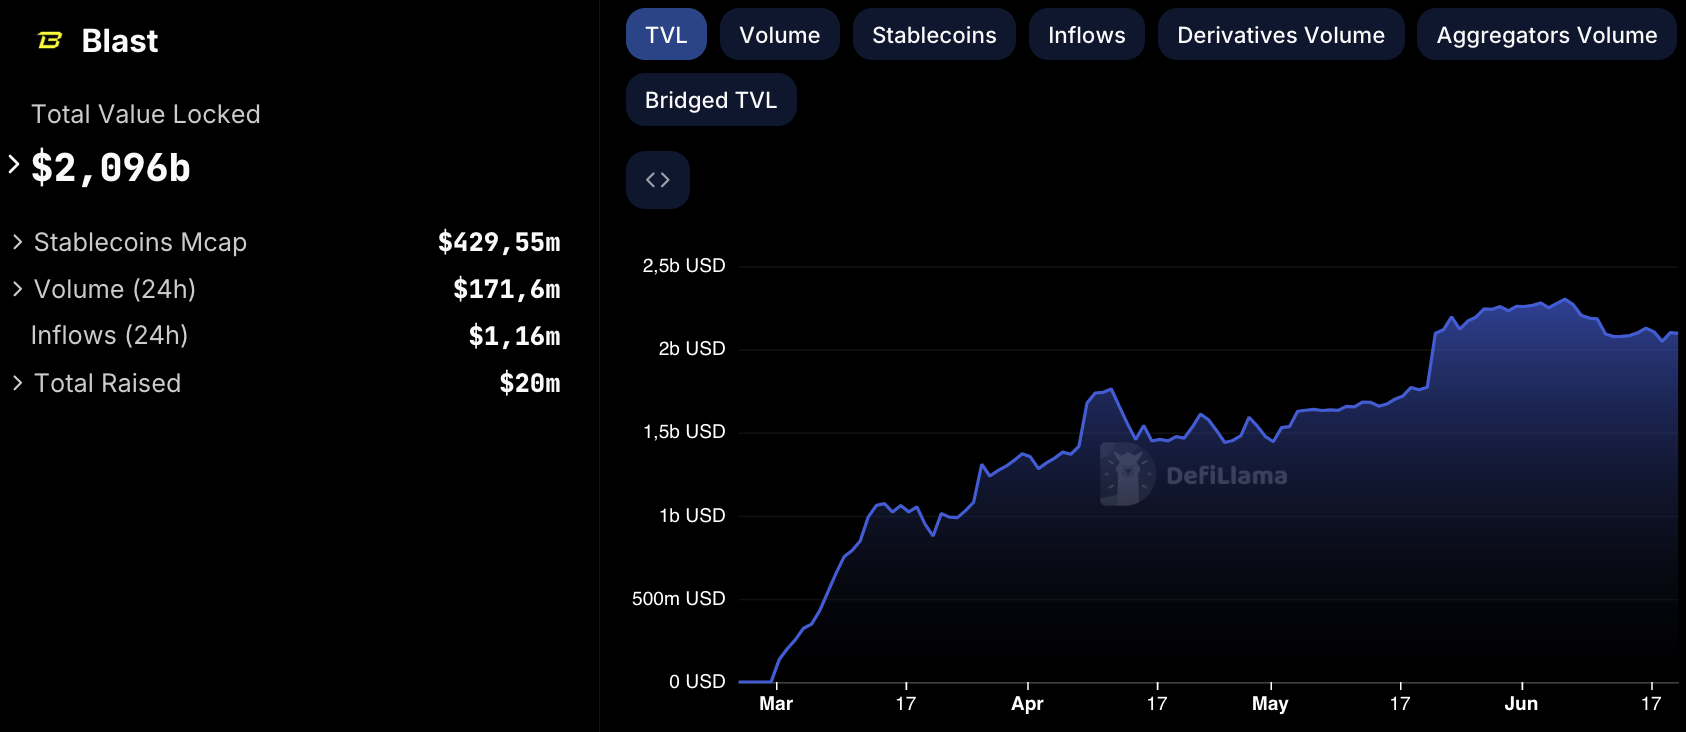Screen dimensions: 1686x732
Task: Open the embed code icon button
Action: tap(658, 180)
